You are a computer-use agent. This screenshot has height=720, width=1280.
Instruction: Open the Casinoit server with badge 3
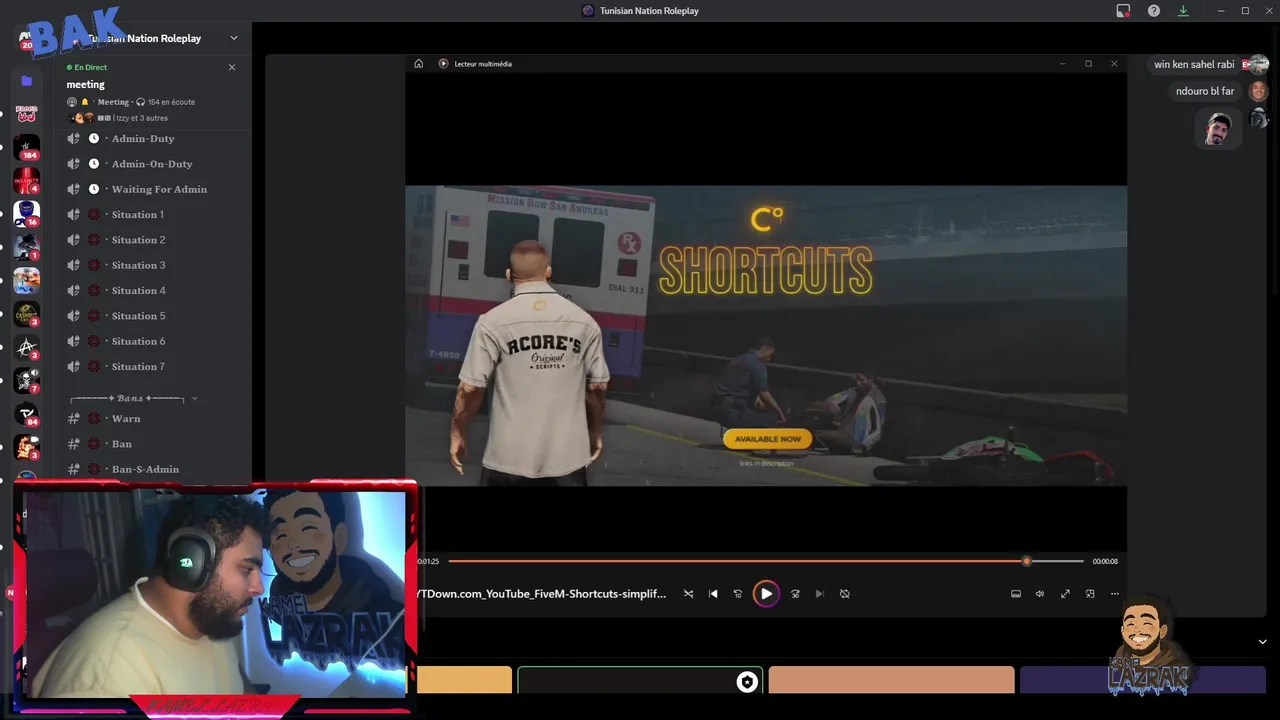pyautogui.click(x=27, y=314)
